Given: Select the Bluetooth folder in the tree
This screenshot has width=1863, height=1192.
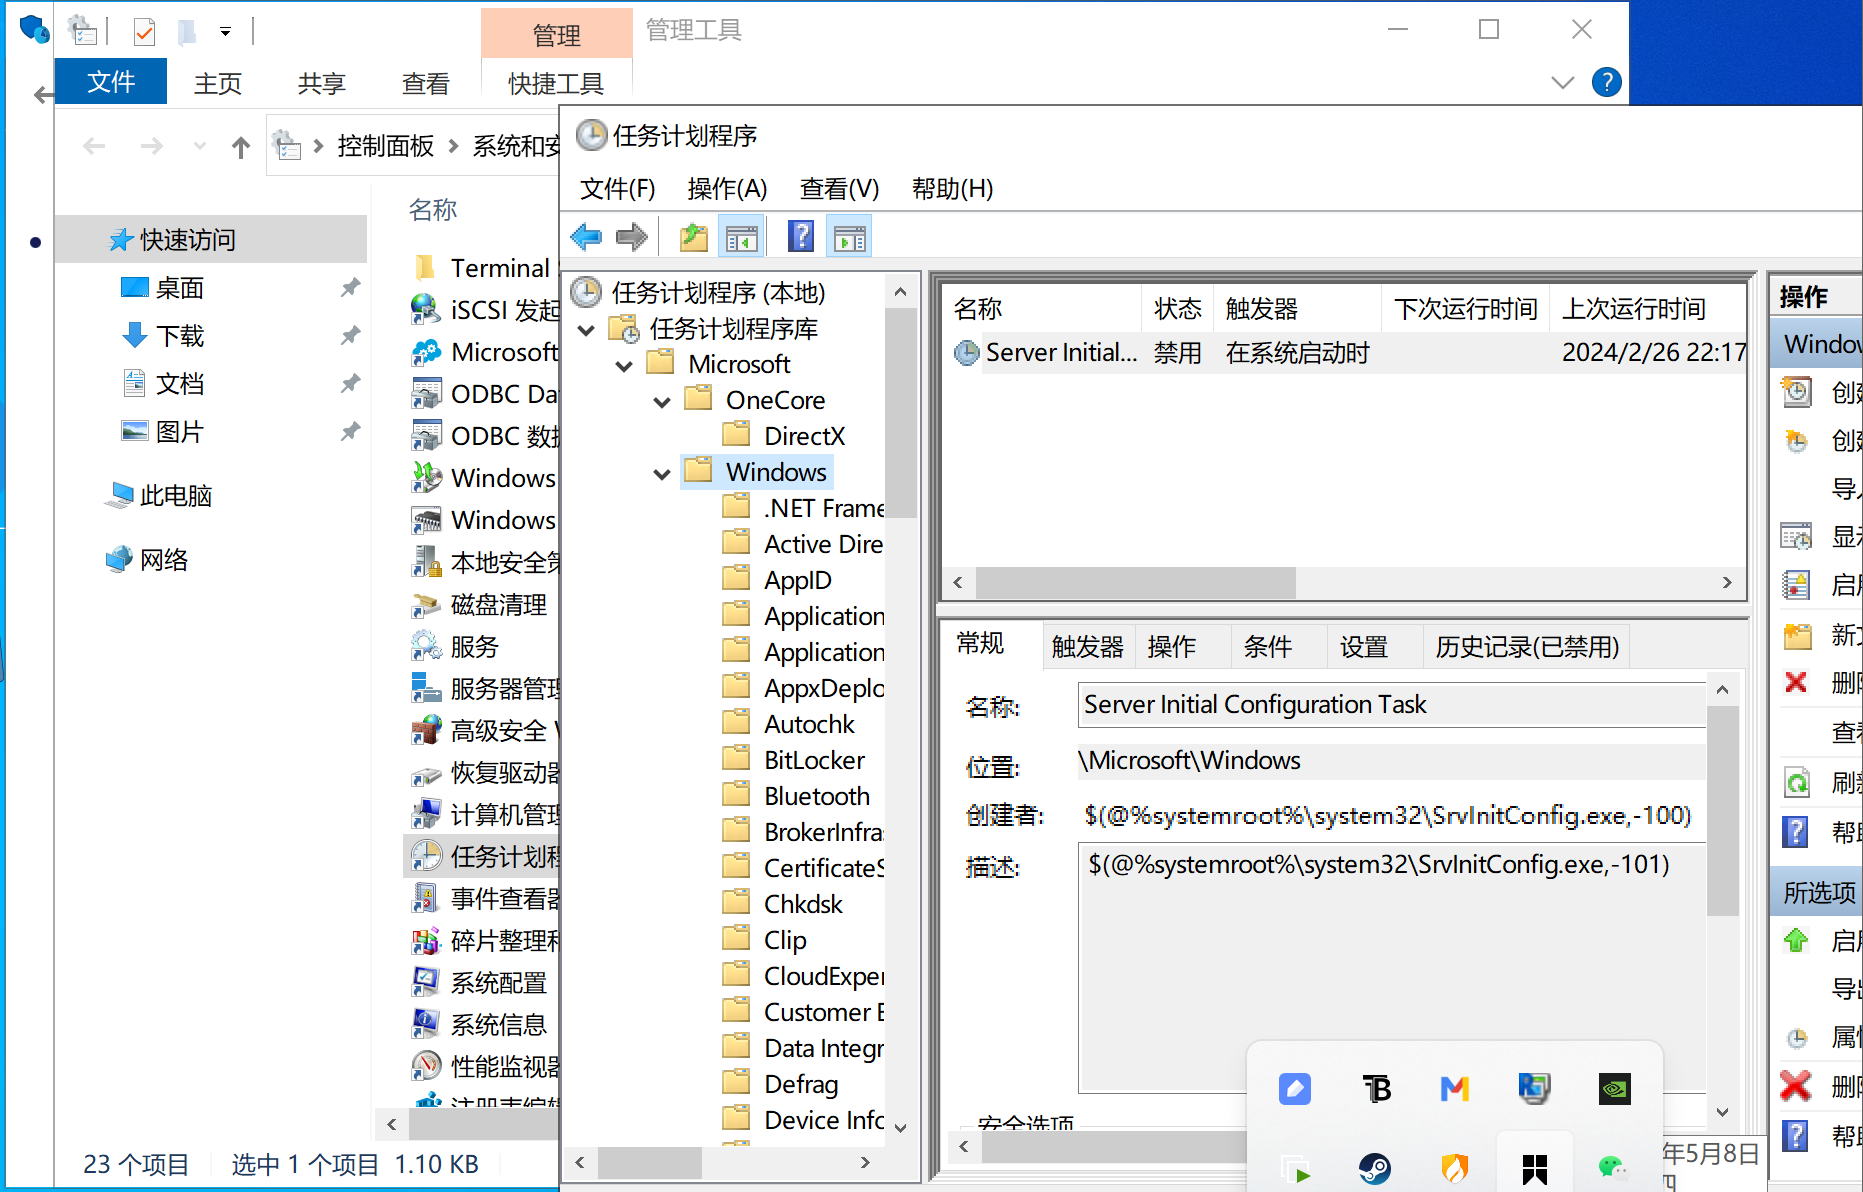Looking at the screenshot, I should 798,796.
